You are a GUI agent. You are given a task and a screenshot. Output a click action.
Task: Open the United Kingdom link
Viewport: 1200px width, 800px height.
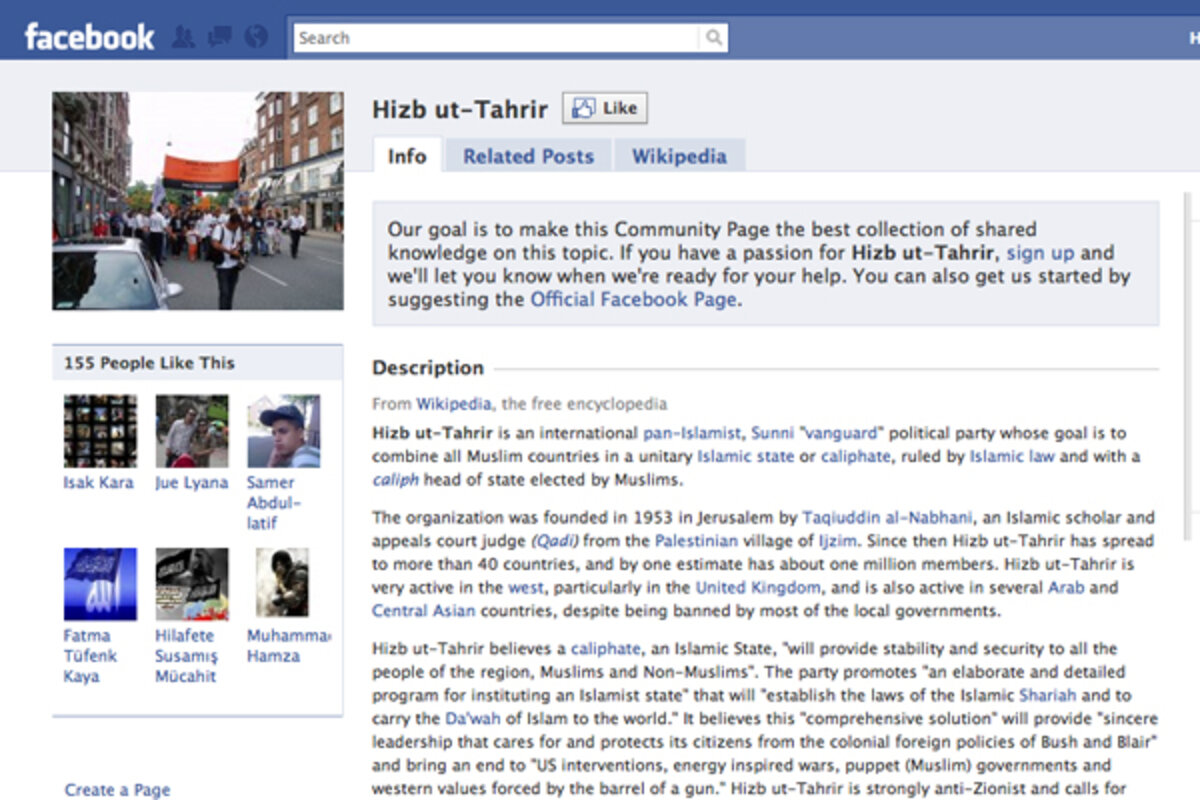click(x=758, y=587)
